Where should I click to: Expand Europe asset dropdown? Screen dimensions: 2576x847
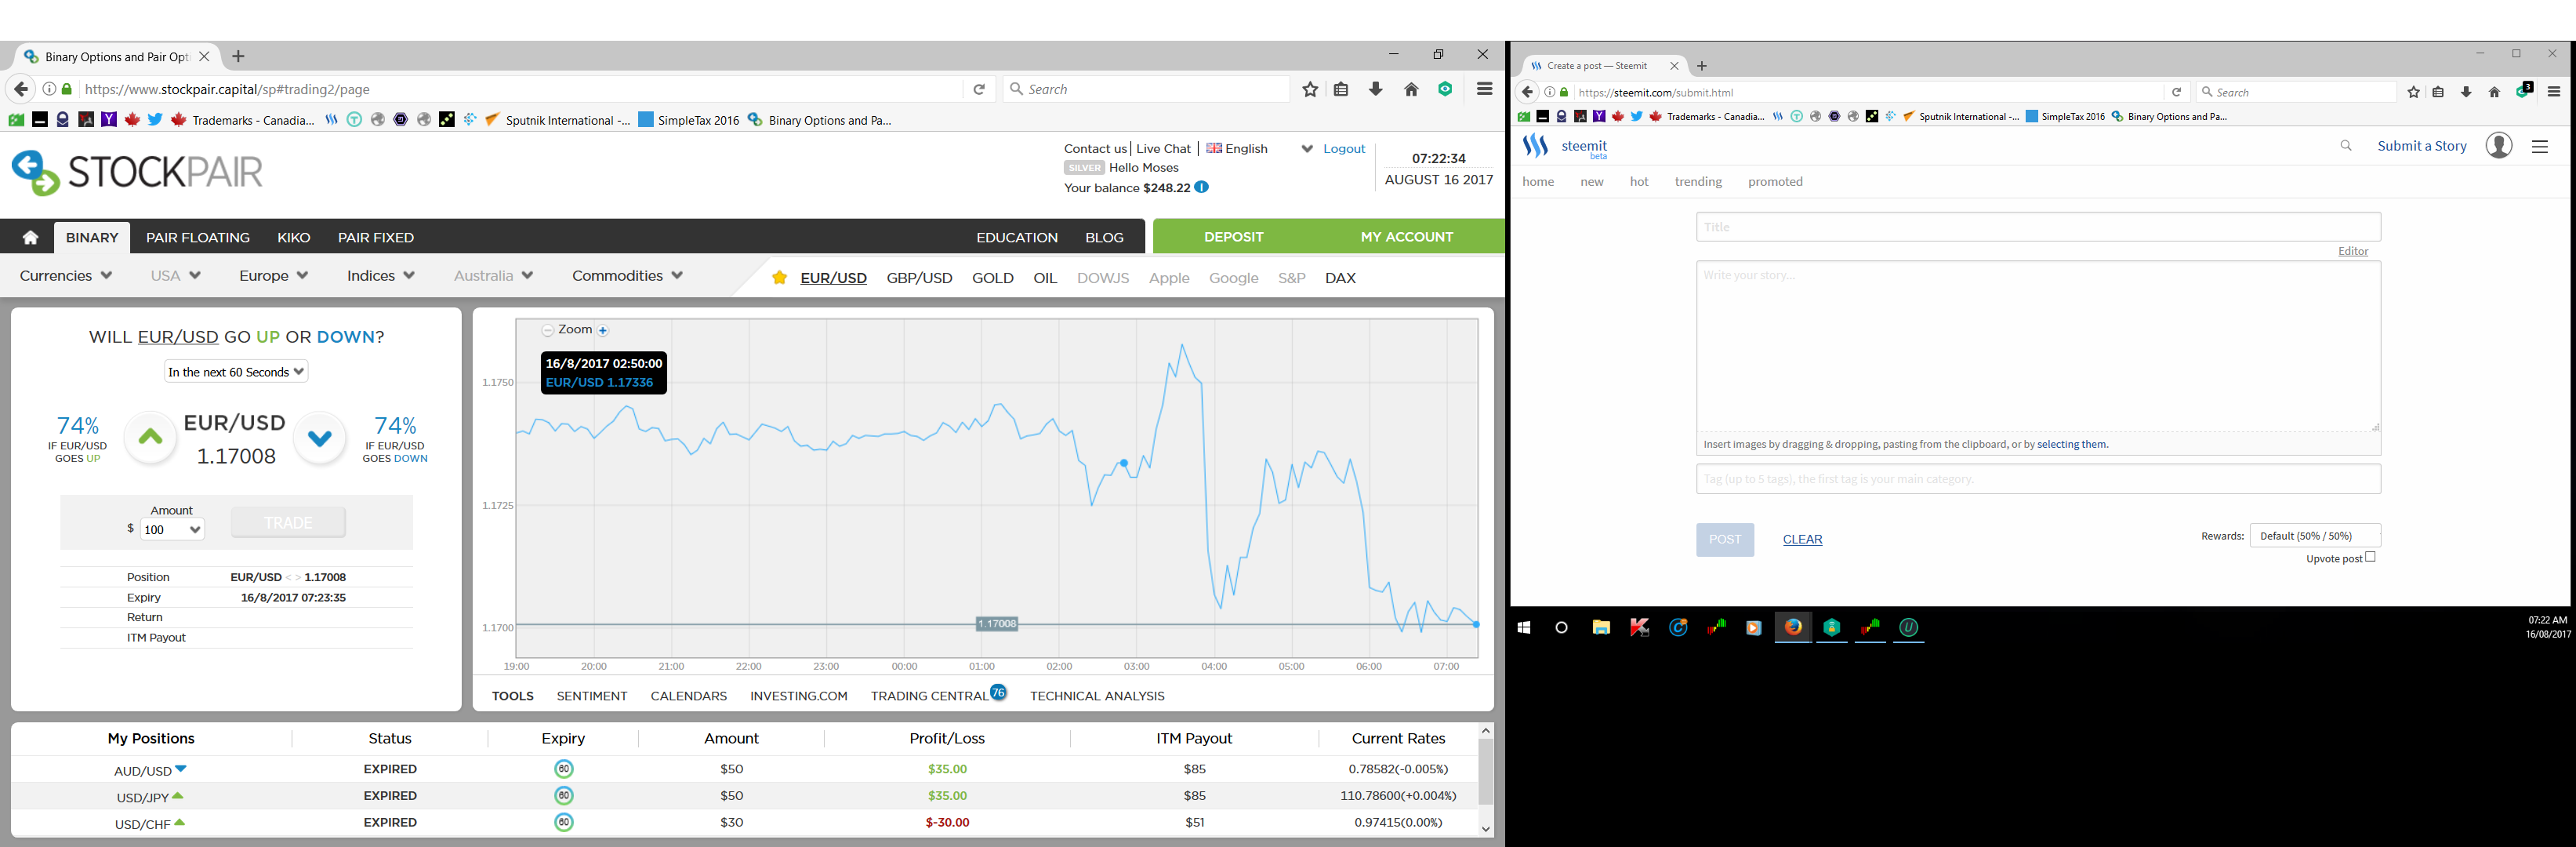pyautogui.click(x=274, y=276)
